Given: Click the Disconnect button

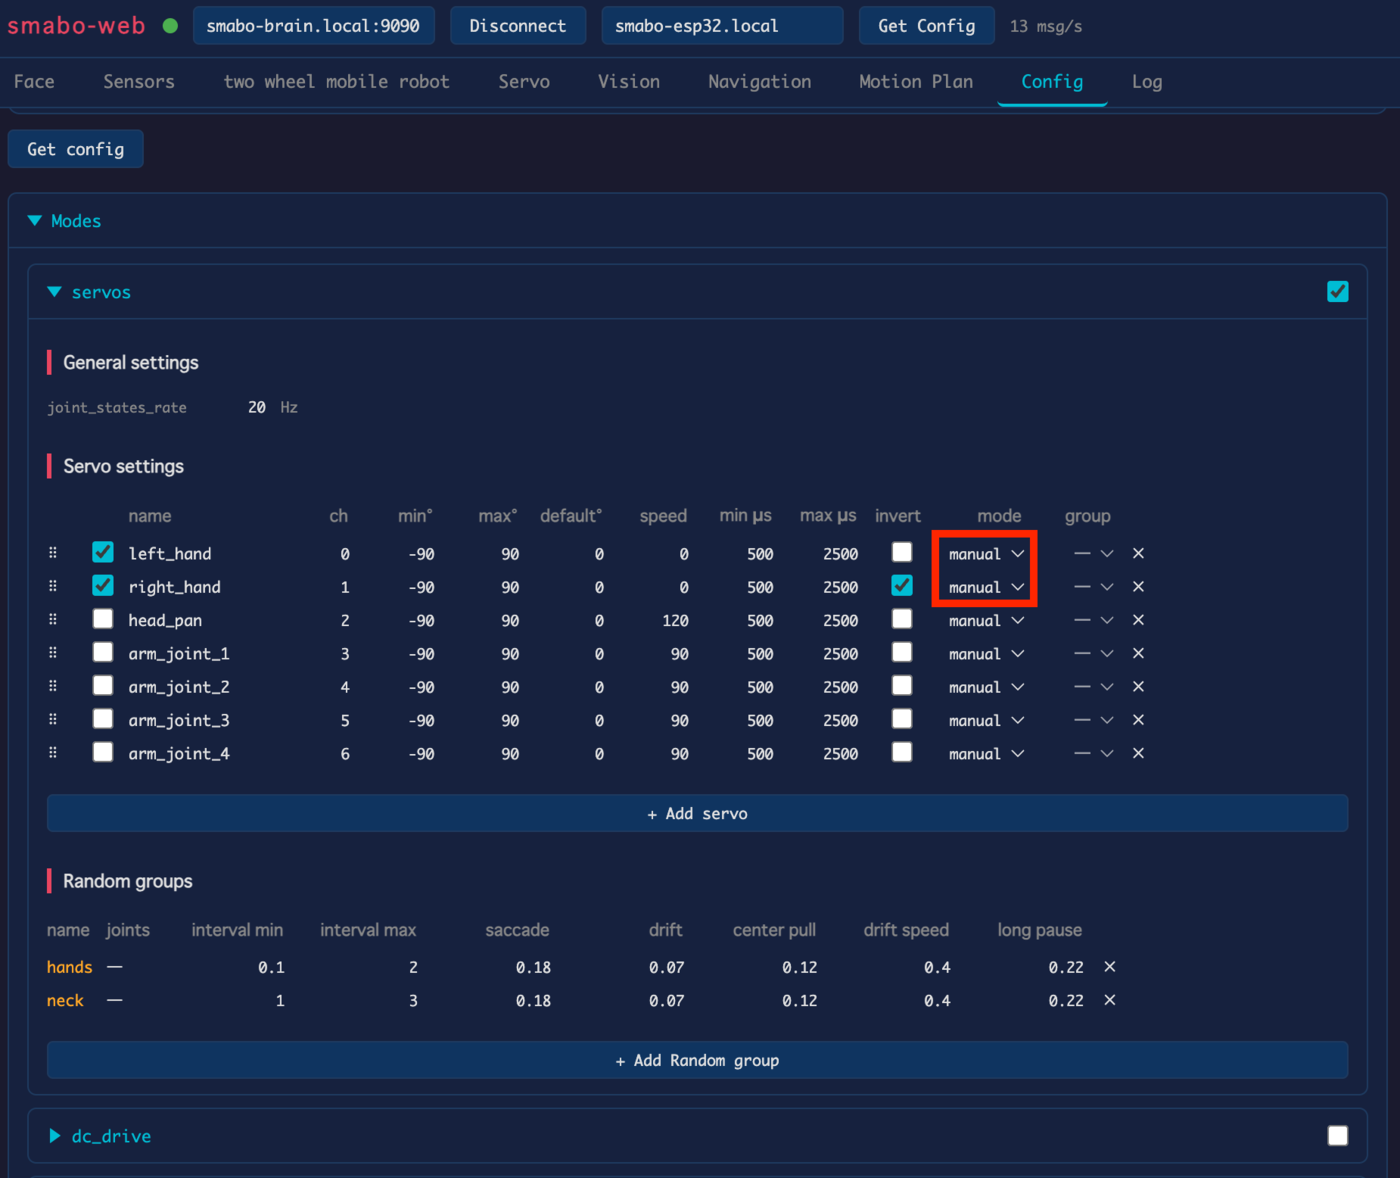Looking at the screenshot, I should pyautogui.click(x=518, y=26).
